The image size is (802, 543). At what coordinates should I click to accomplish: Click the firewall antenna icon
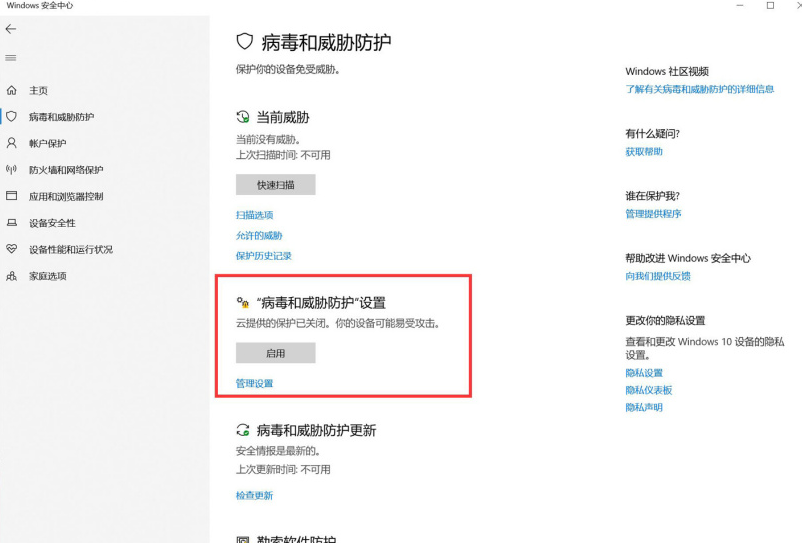click(11, 169)
